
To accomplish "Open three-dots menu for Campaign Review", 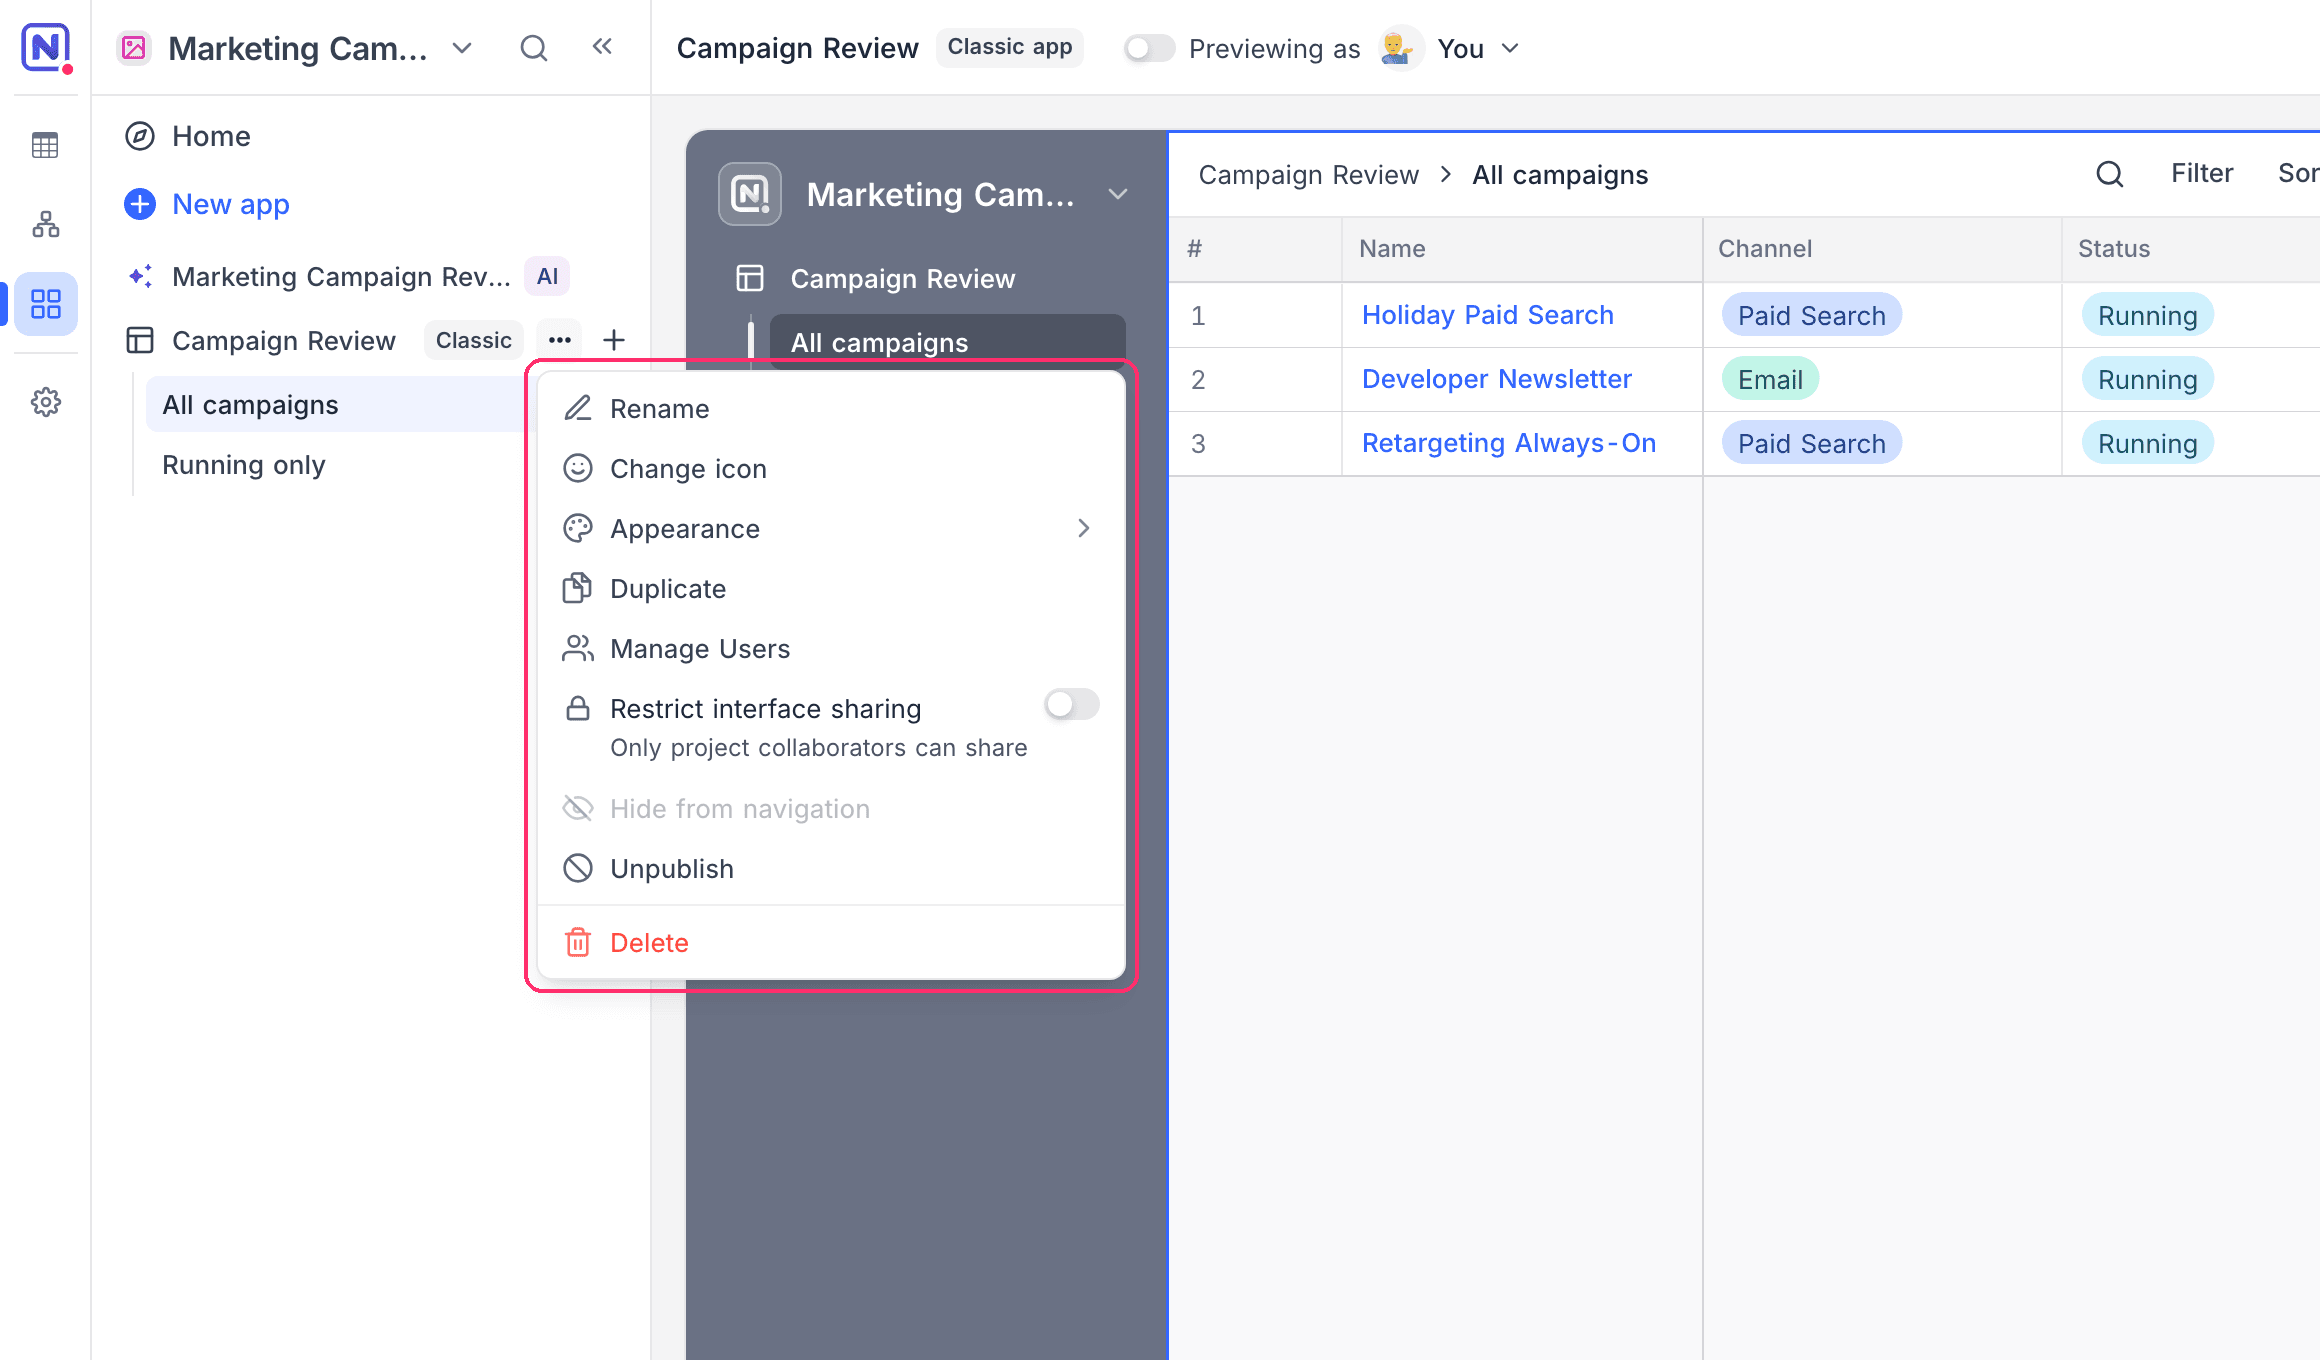I will [560, 340].
